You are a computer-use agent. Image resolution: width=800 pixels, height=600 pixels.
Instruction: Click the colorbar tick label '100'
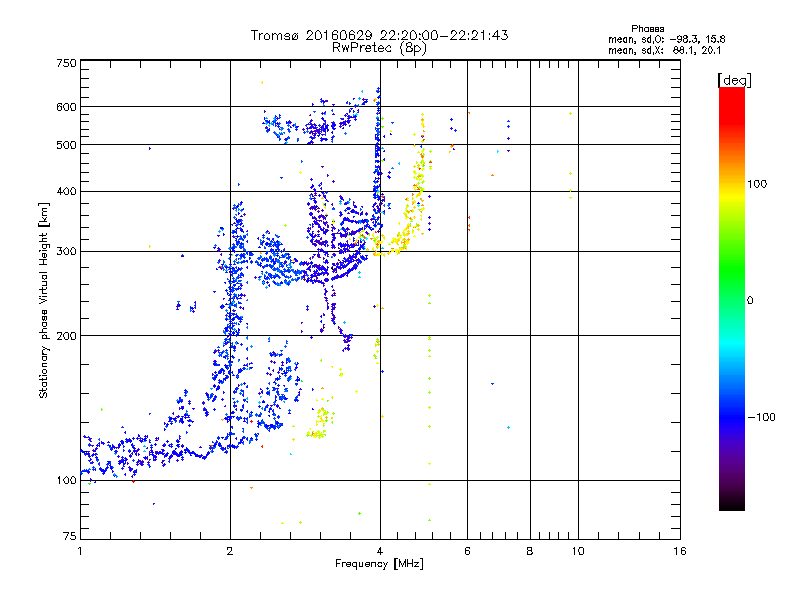point(757,184)
